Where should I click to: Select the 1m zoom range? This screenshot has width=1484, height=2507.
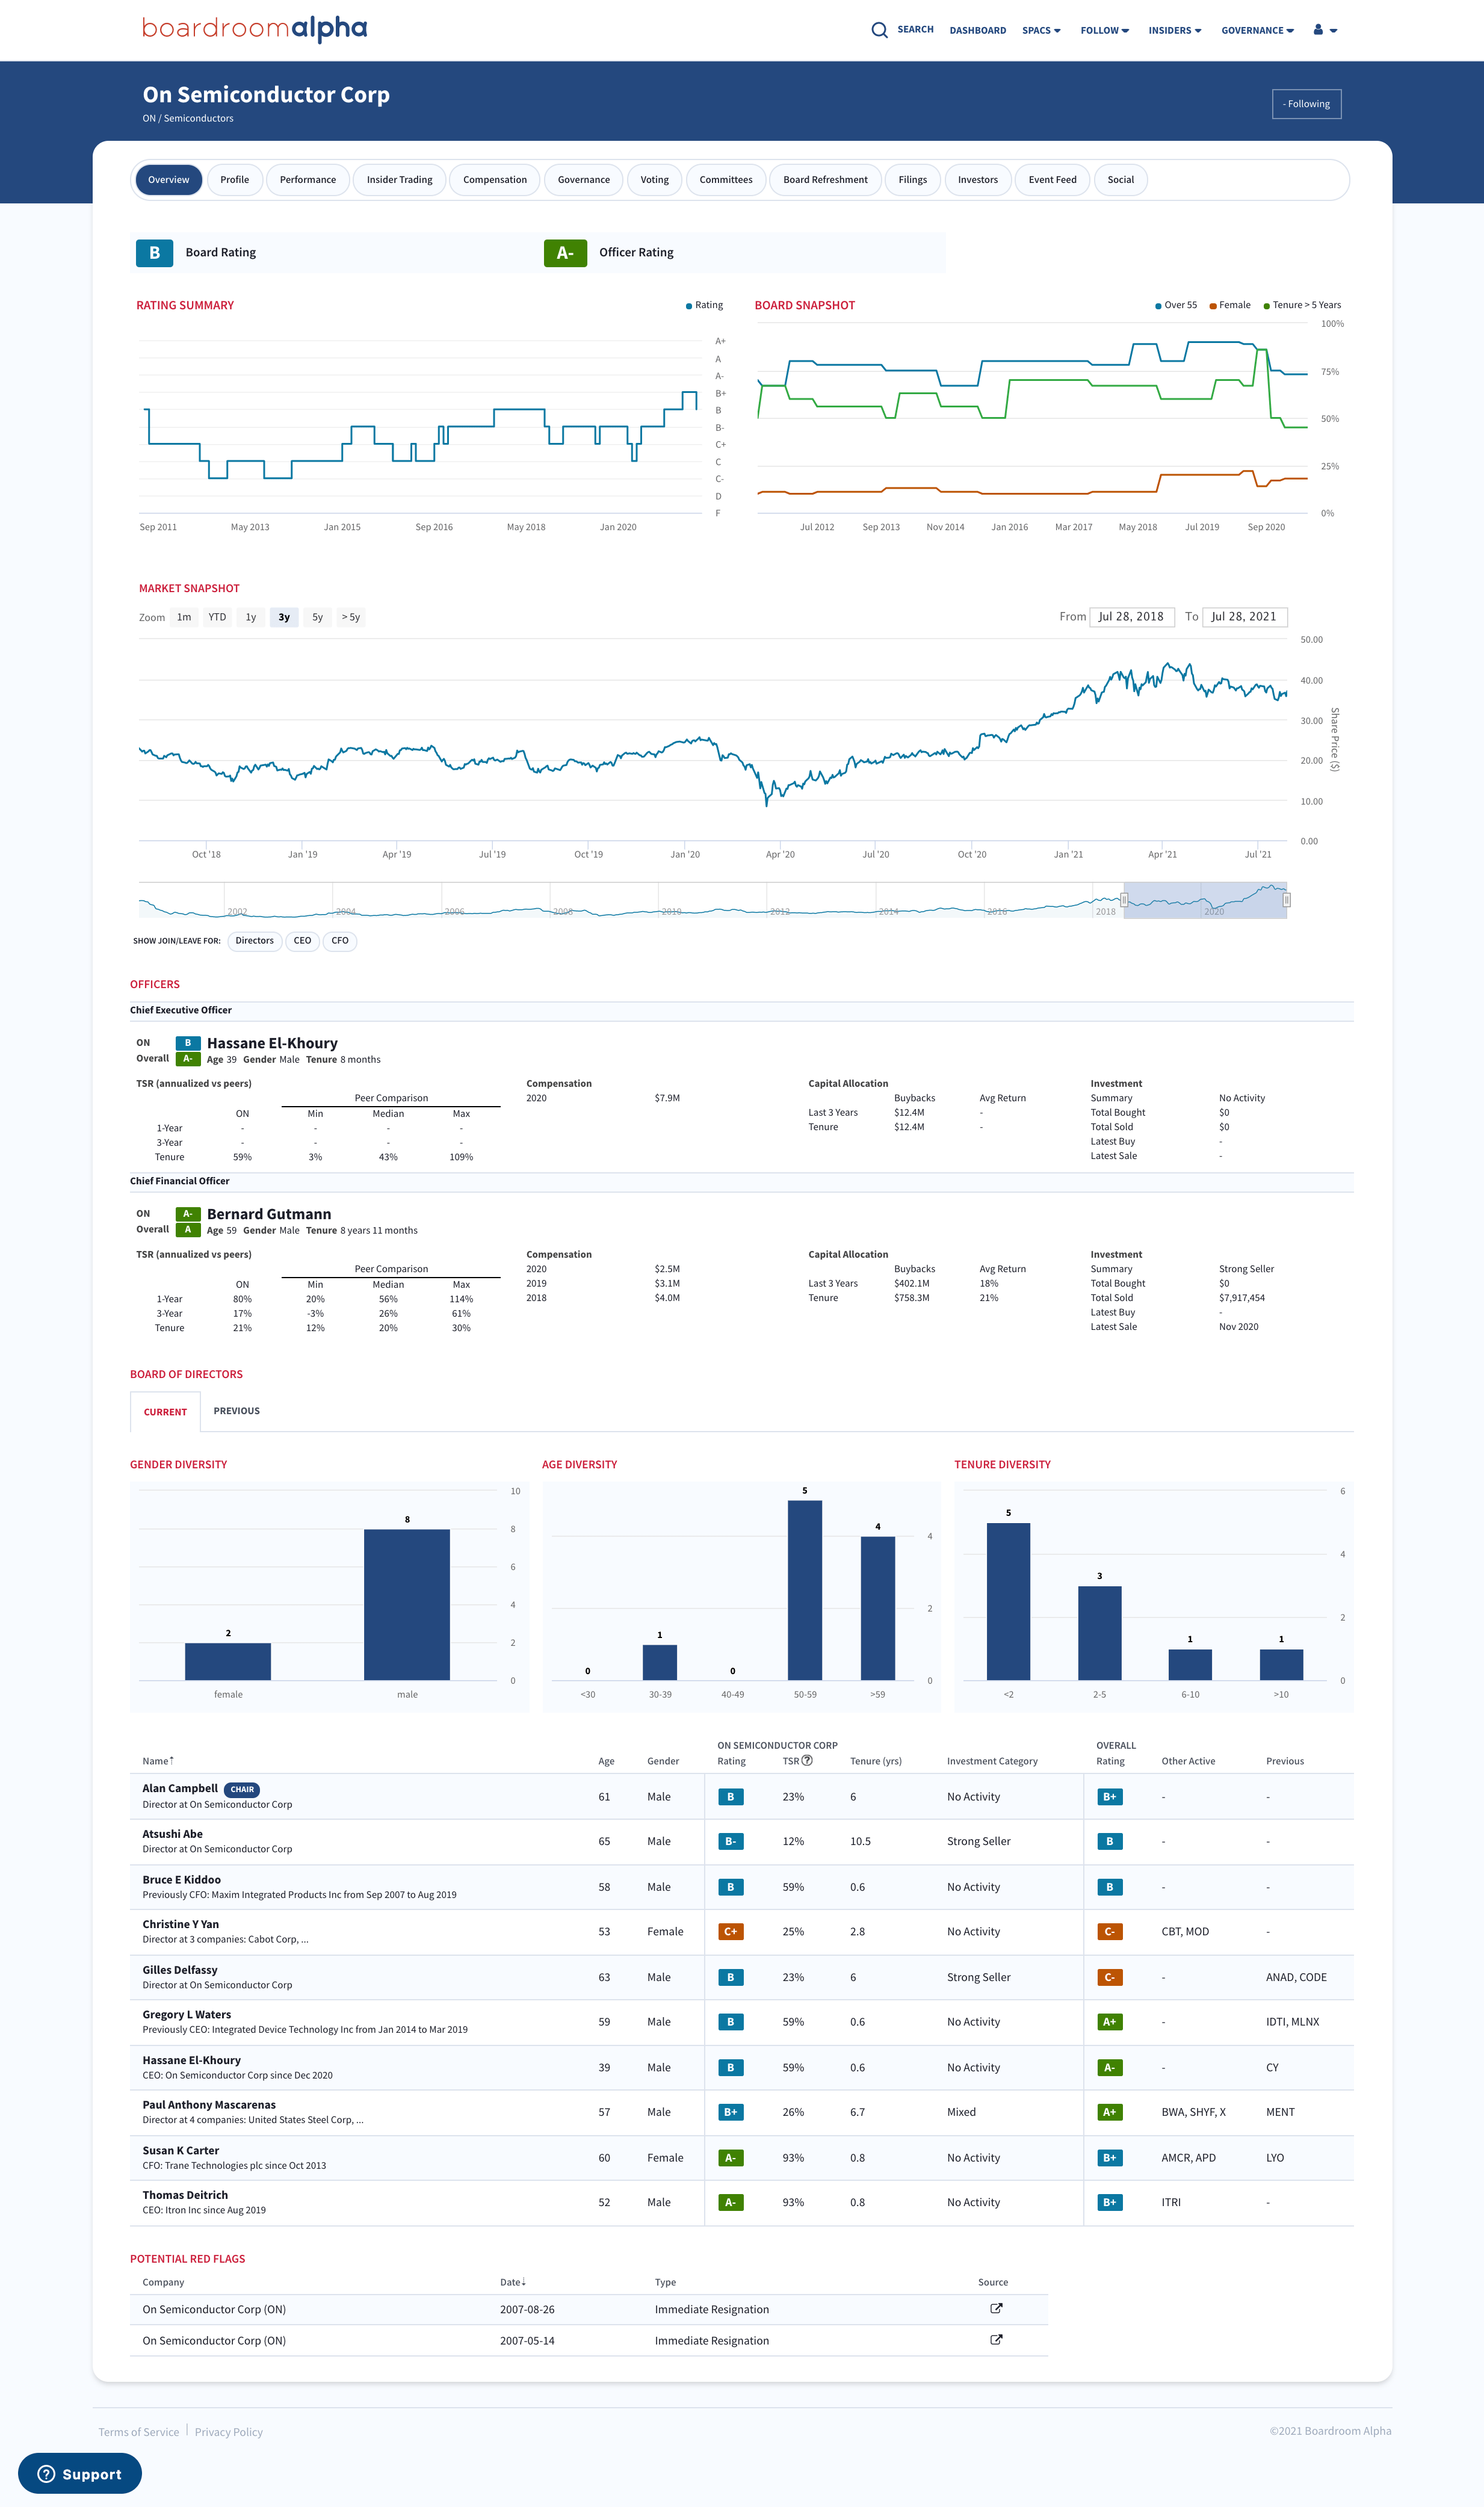[x=184, y=617]
